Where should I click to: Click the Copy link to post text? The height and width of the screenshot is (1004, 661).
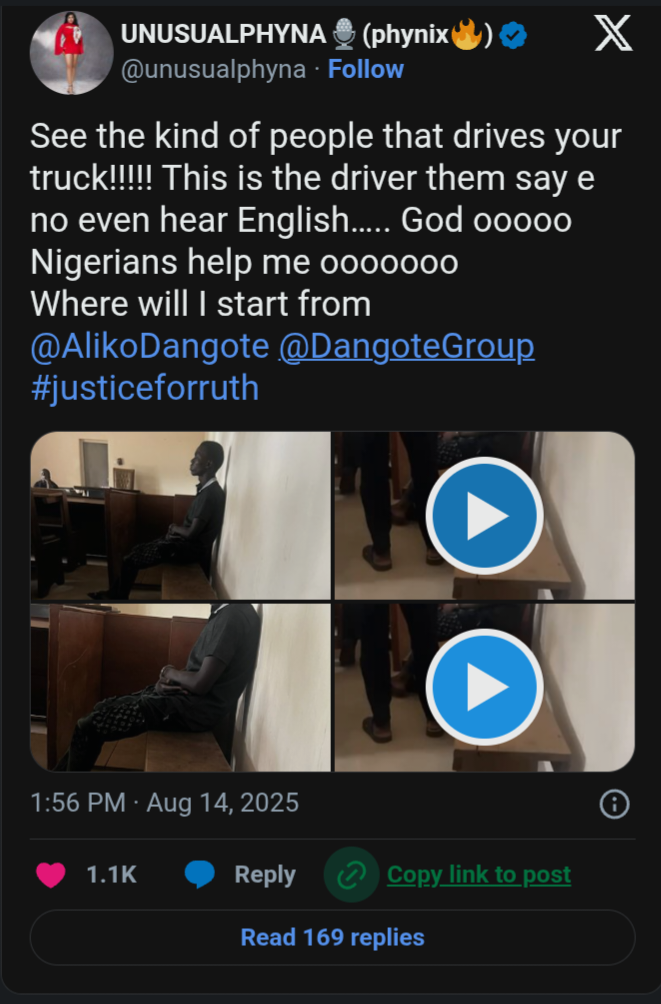pos(479,874)
